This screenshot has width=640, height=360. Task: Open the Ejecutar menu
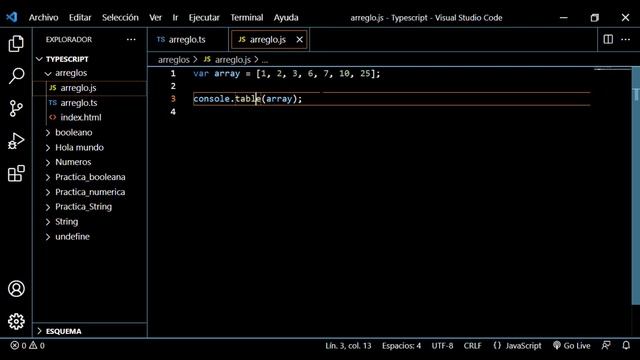204,18
